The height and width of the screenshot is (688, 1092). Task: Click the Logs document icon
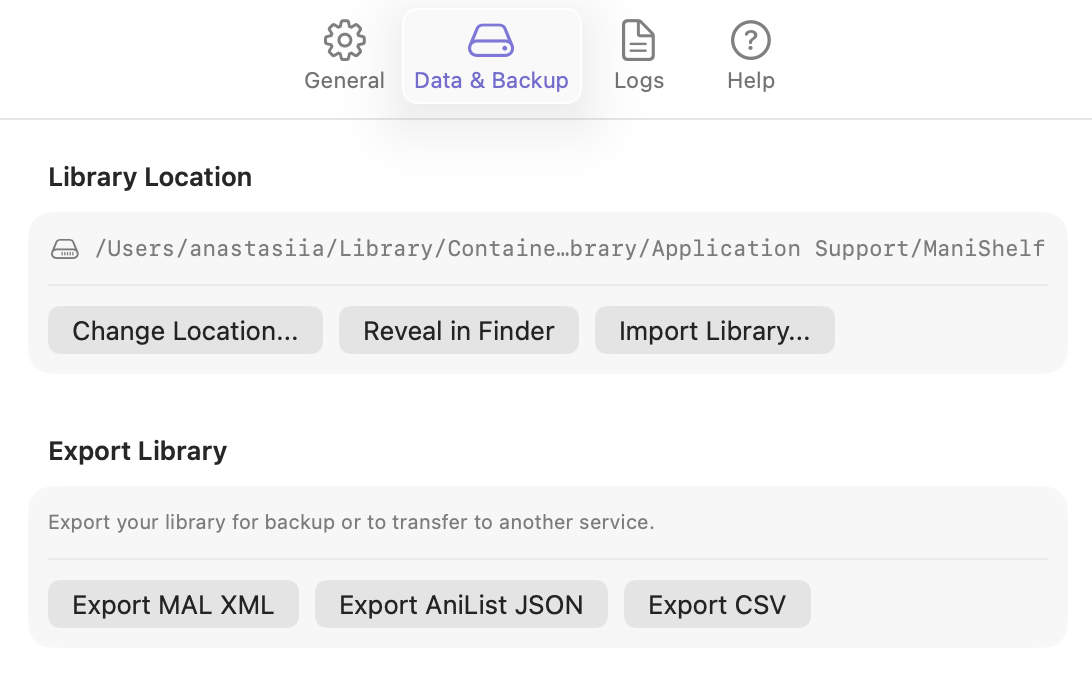click(639, 40)
